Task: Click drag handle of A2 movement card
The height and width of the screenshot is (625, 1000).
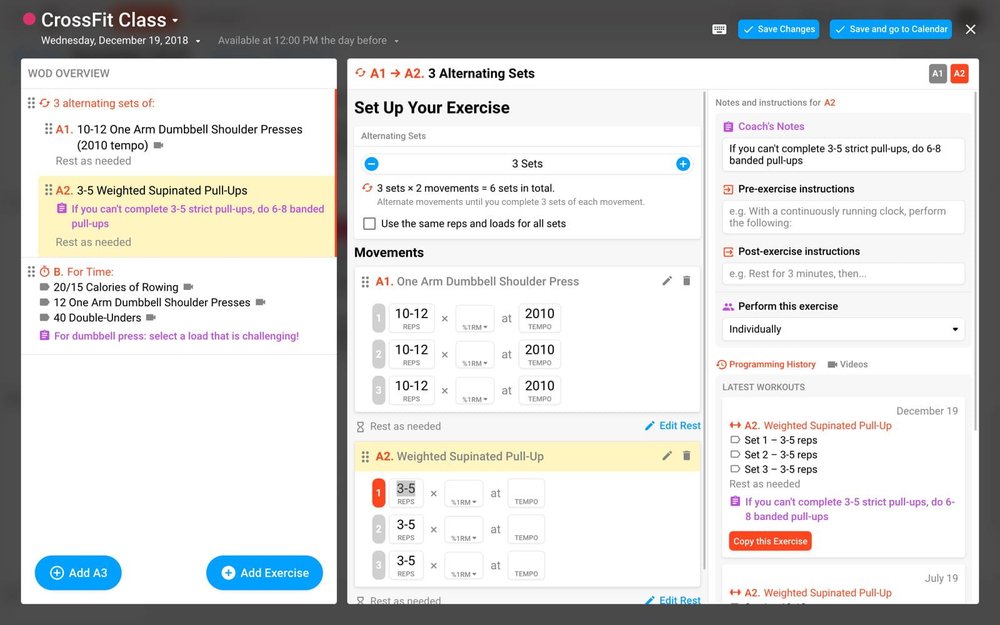Action: click(x=365, y=457)
